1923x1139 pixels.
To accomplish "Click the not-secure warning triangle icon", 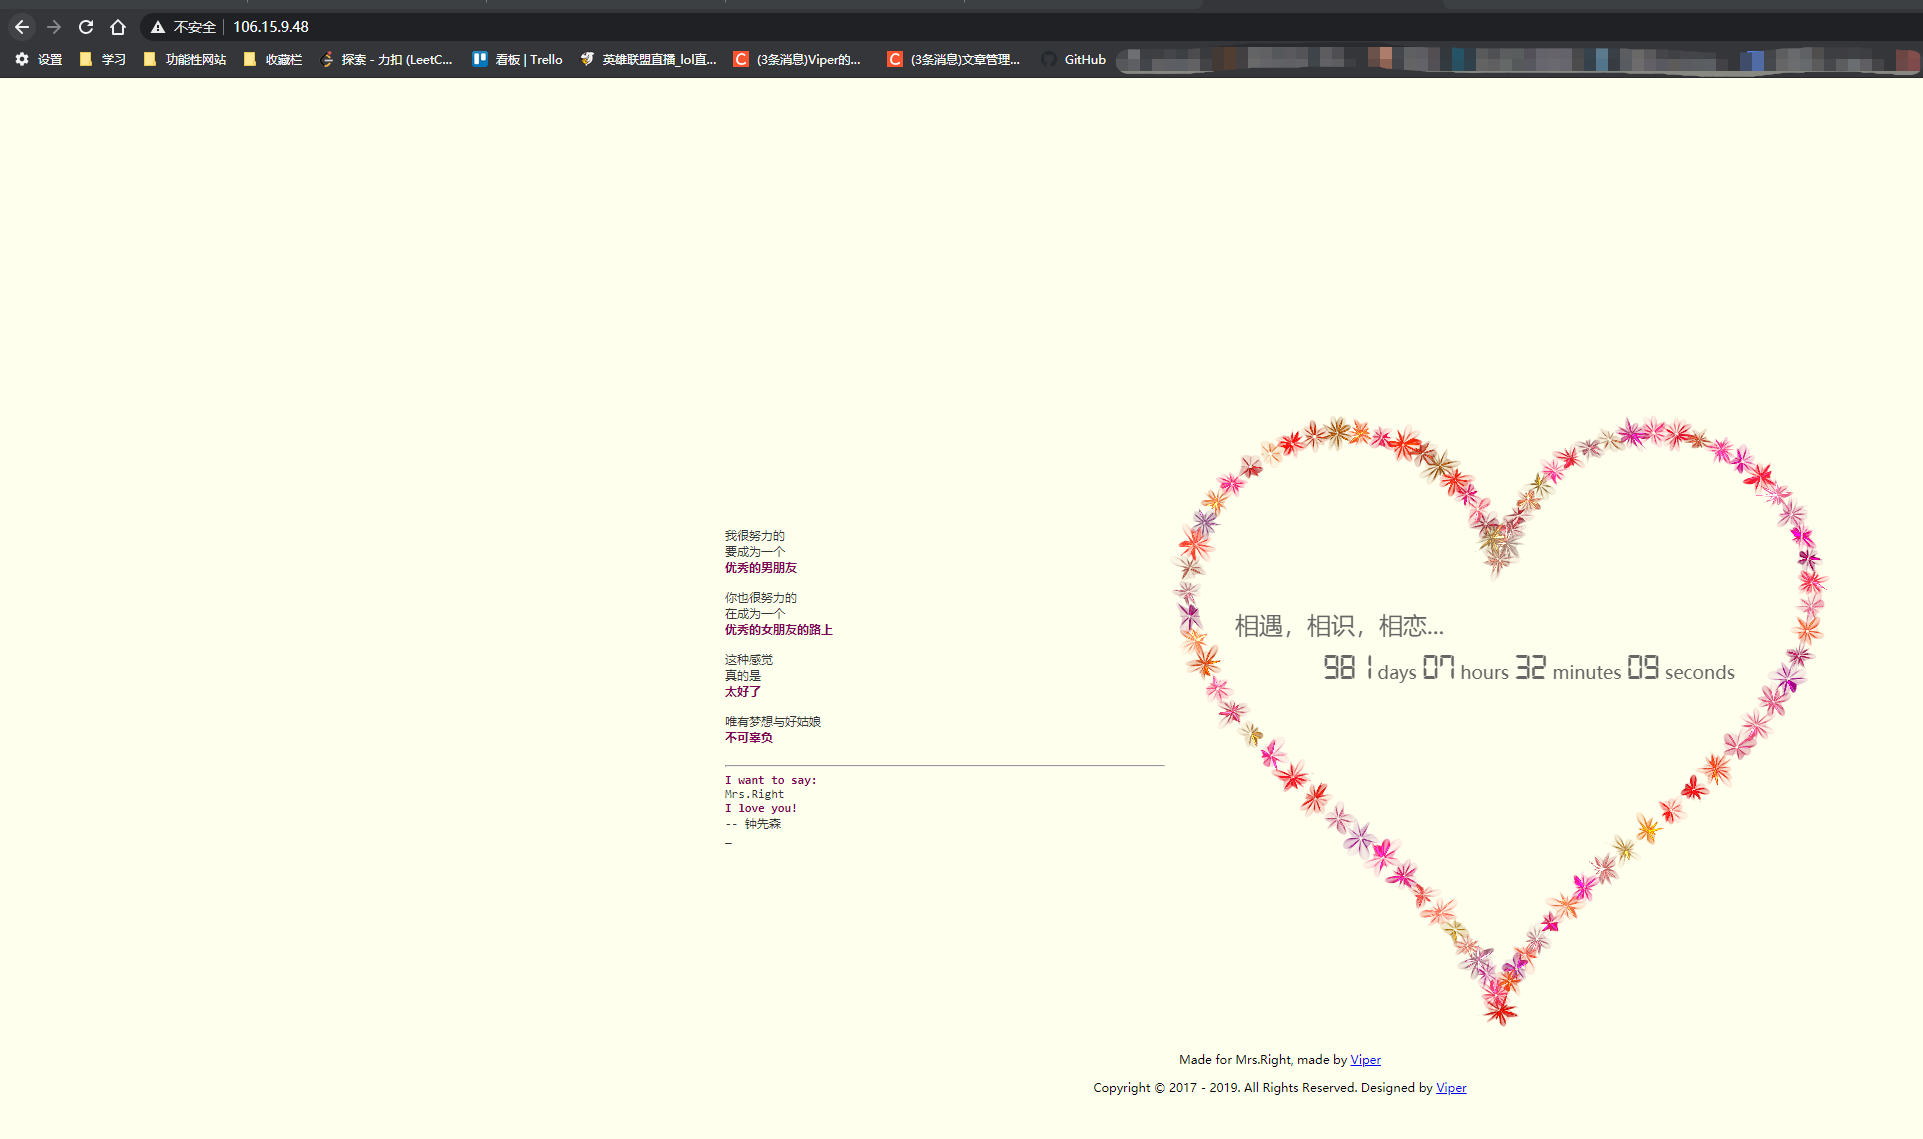I will pyautogui.click(x=157, y=27).
